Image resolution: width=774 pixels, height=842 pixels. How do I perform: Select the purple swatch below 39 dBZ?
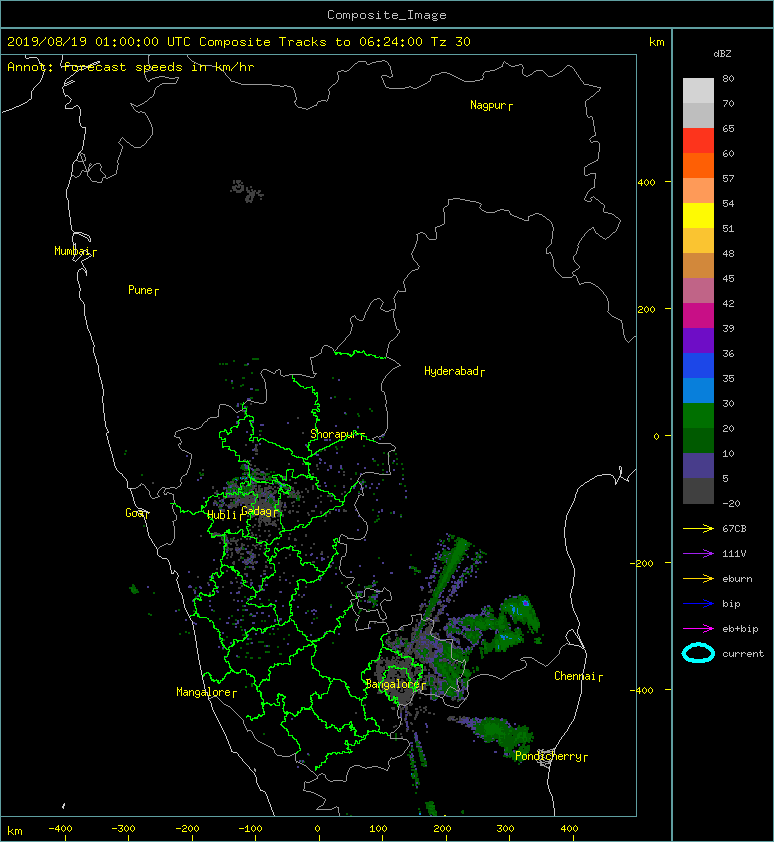tap(698, 340)
